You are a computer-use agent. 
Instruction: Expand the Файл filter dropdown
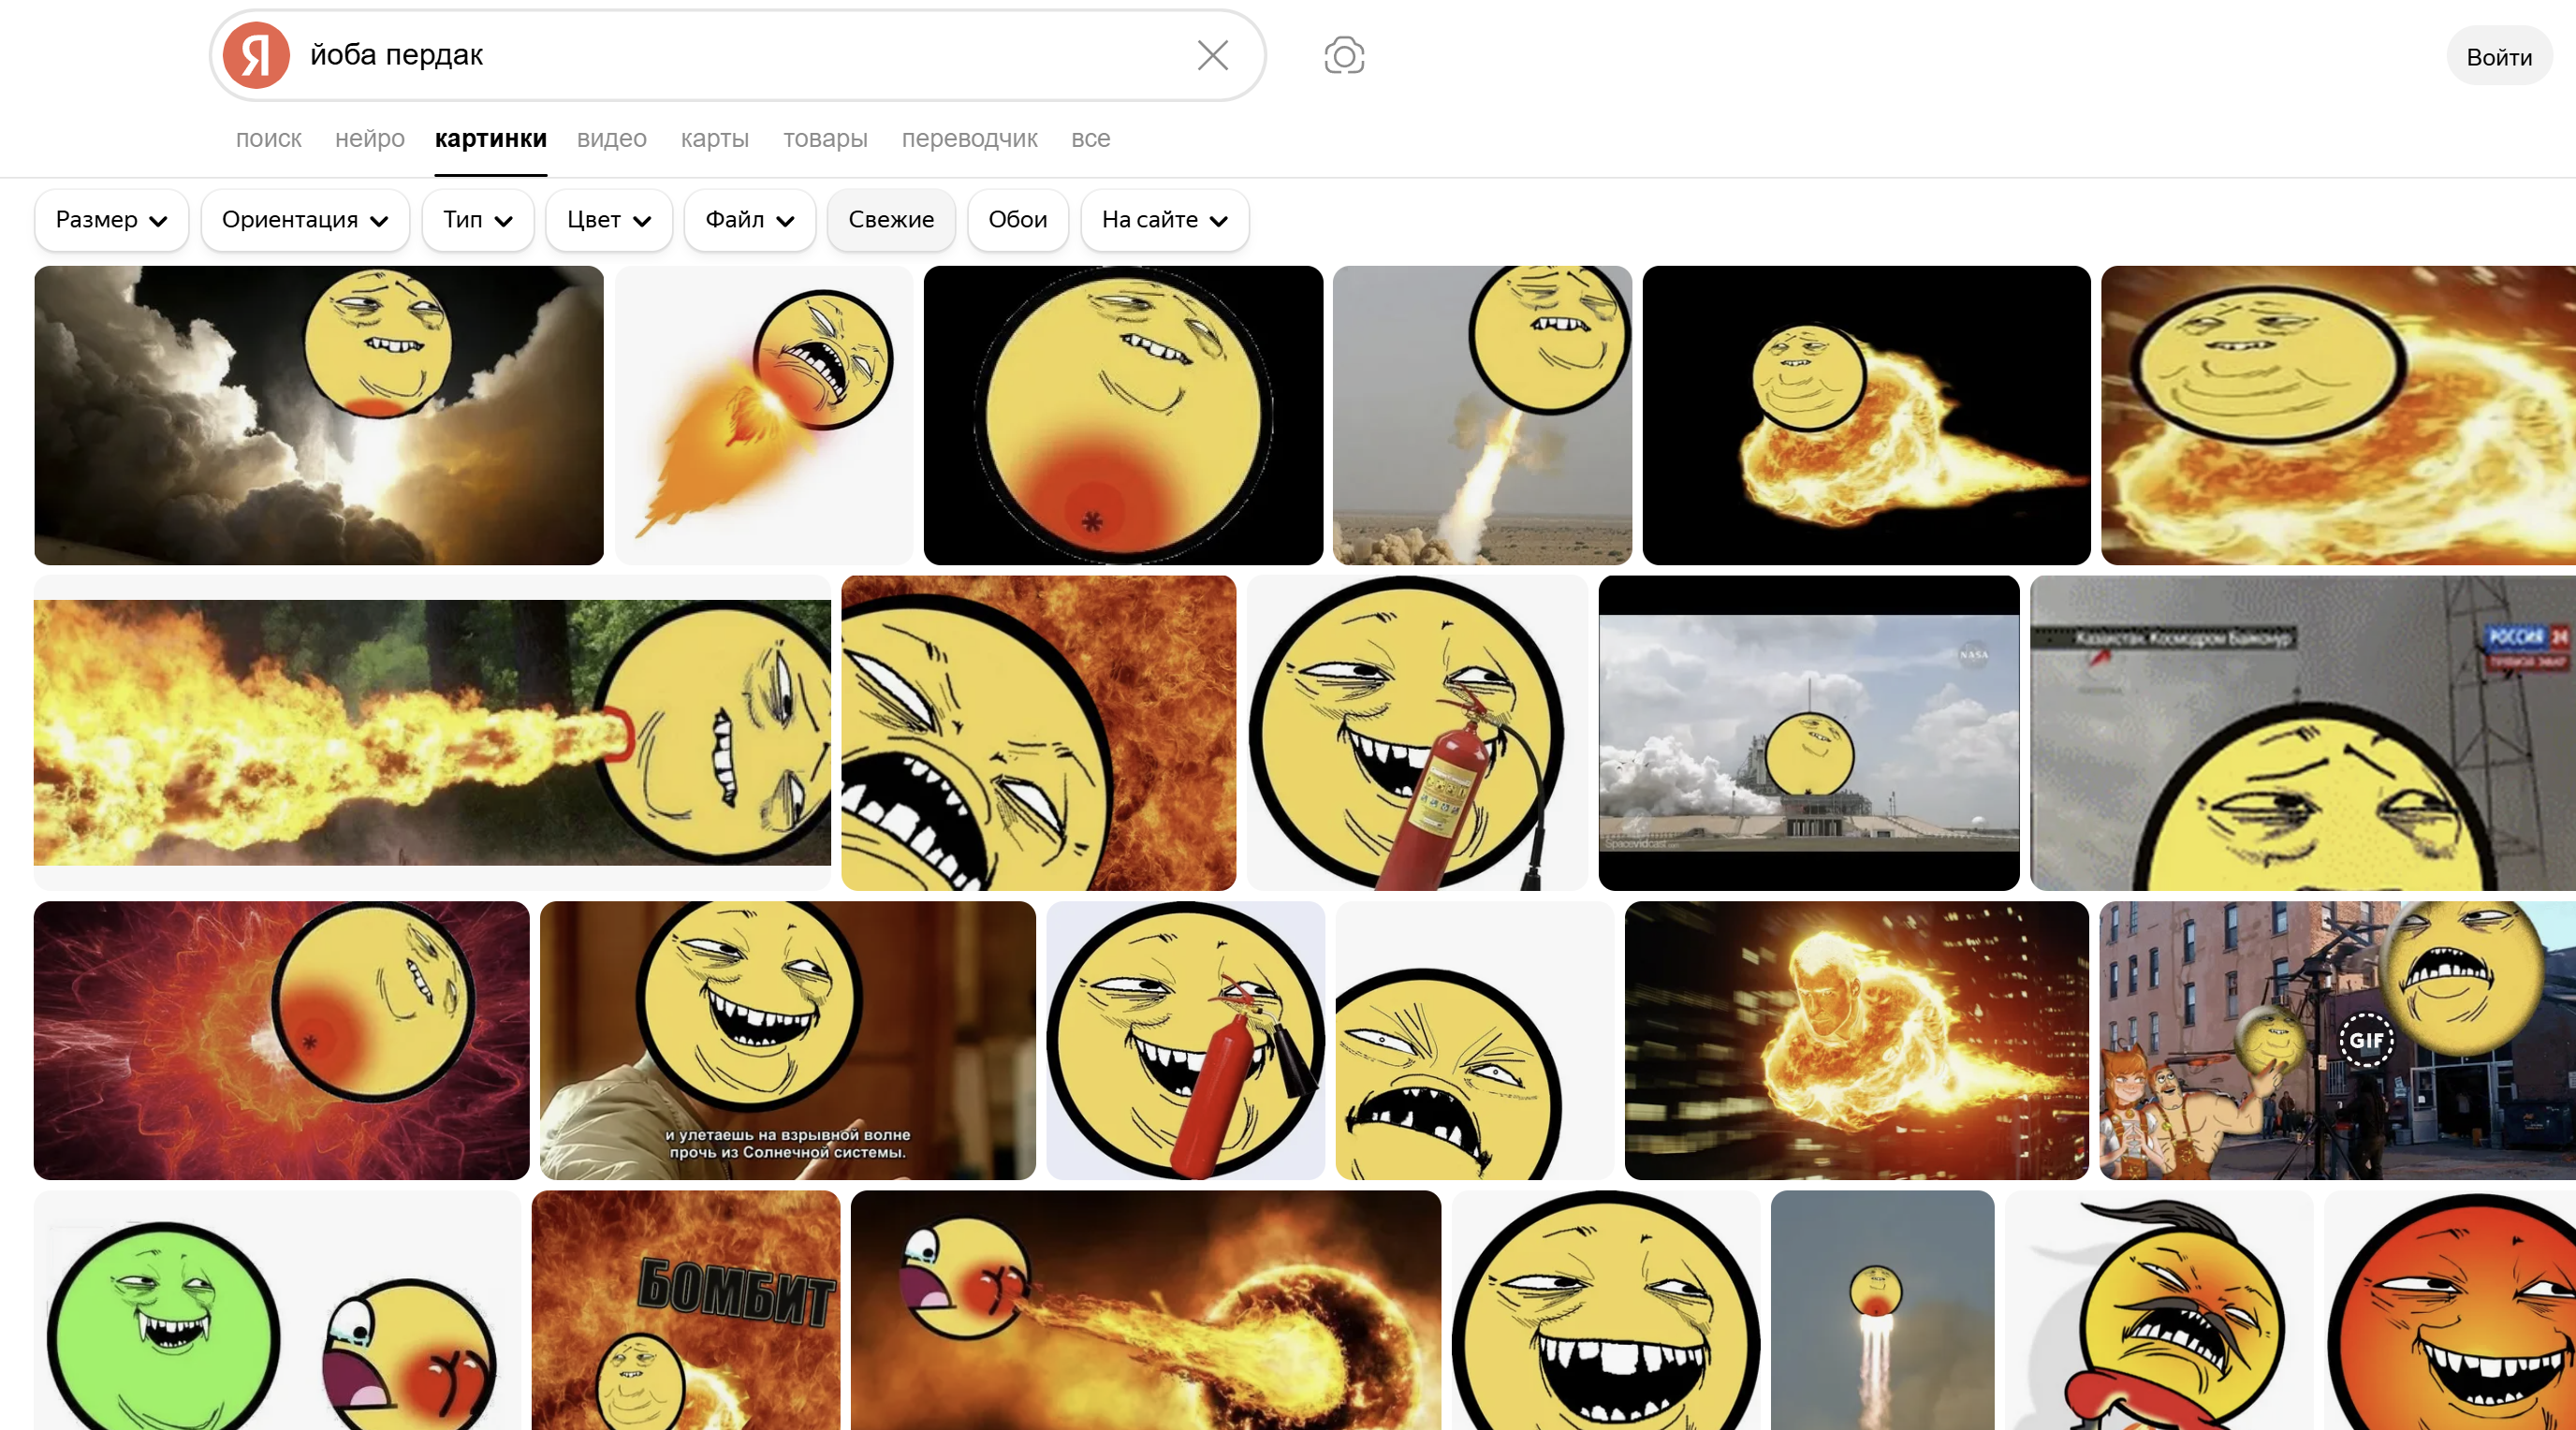(749, 220)
